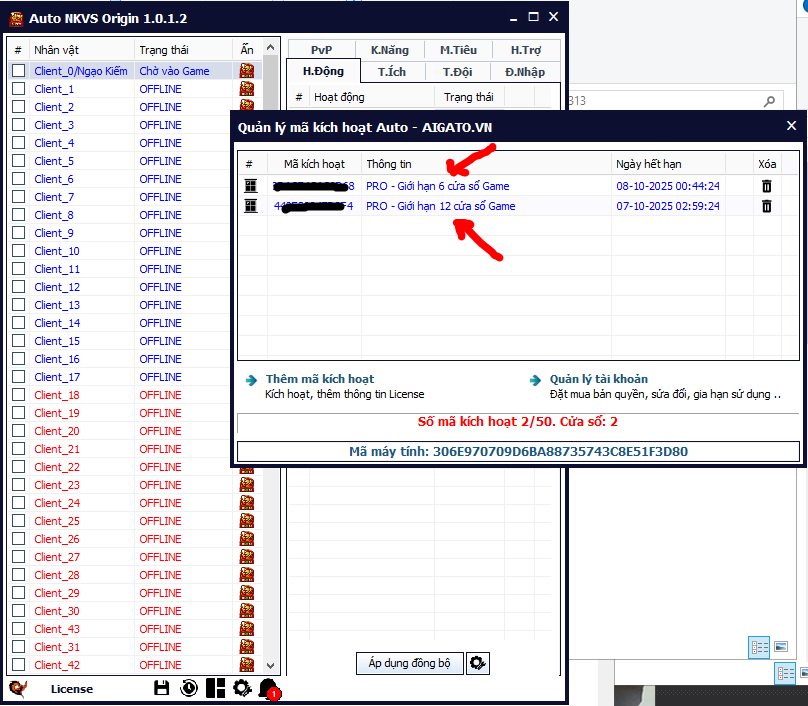The image size is (808, 706).
Task: Click the hide icon for Client_28
Action: point(247,575)
